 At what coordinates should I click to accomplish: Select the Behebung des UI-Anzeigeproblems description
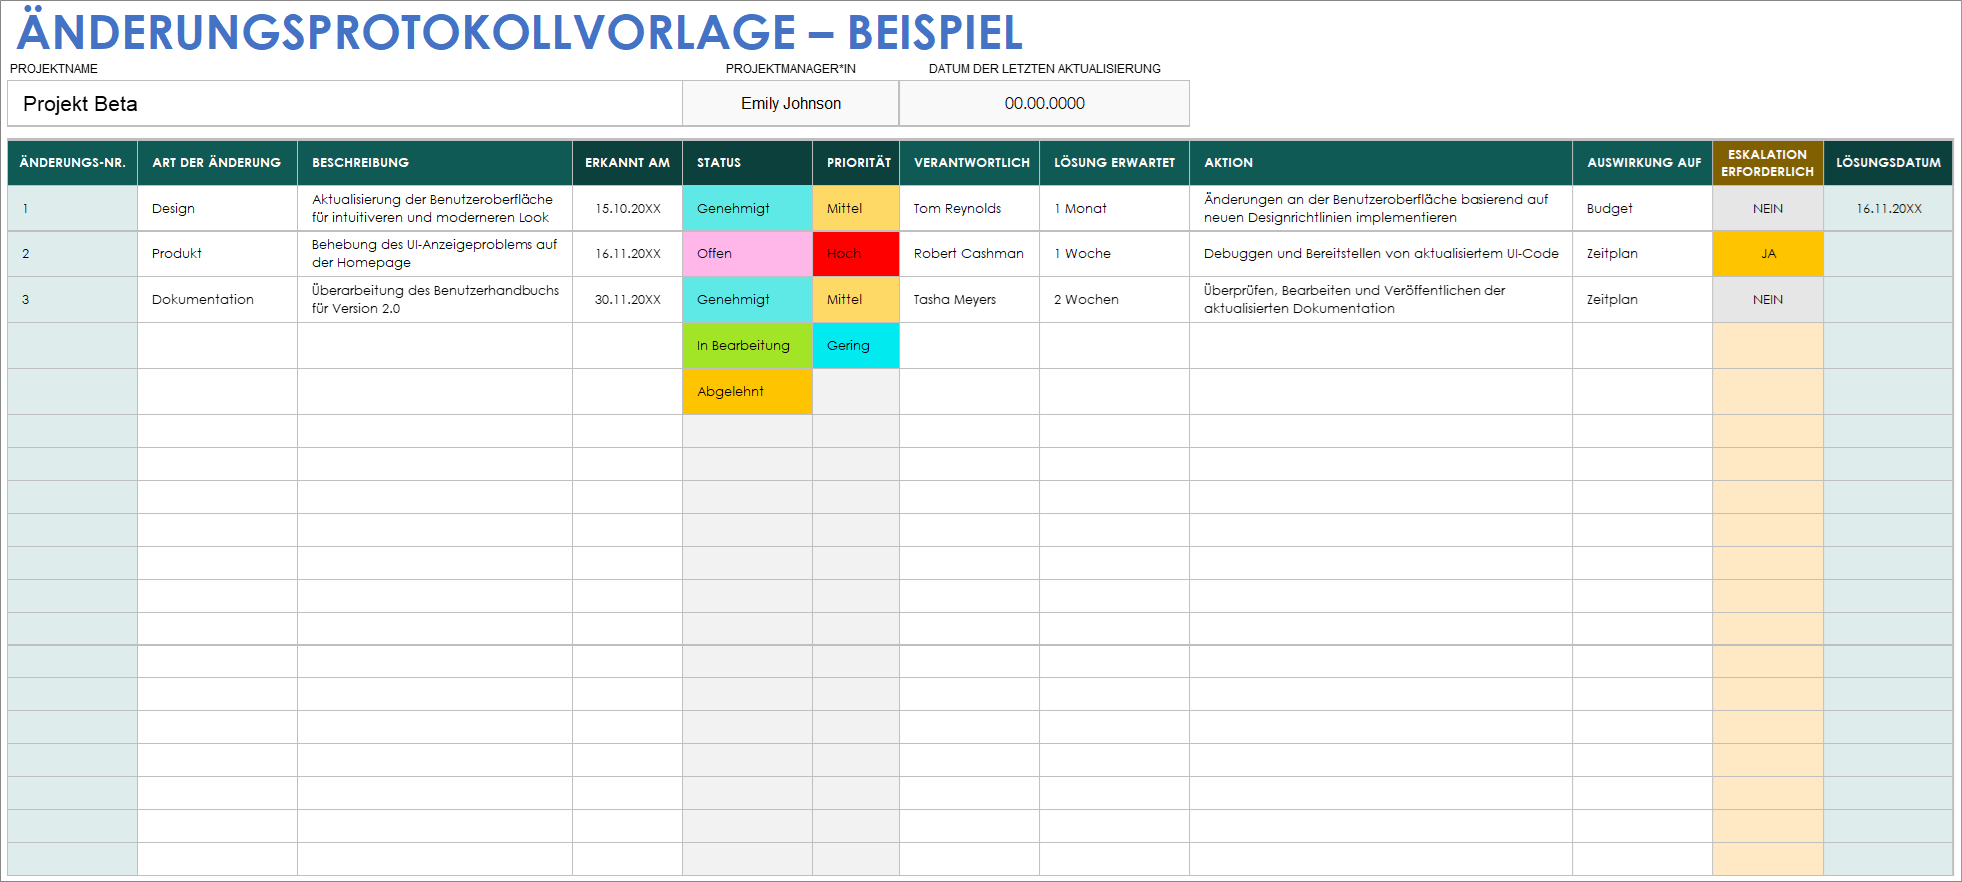pyautogui.click(x=435, y=254)
